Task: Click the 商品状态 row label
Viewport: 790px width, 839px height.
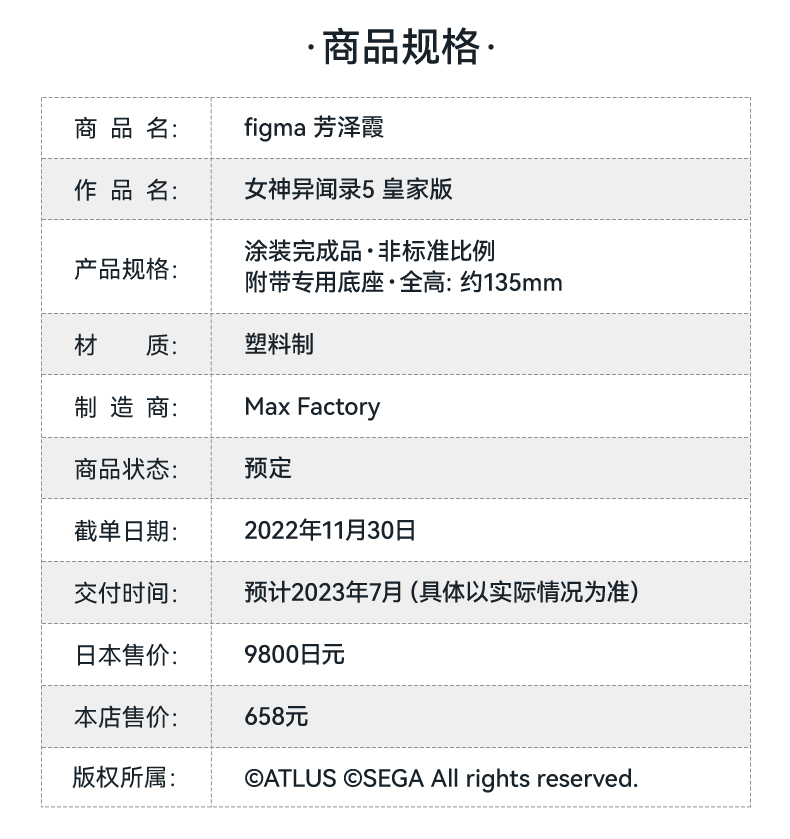Action: point(125,469)
